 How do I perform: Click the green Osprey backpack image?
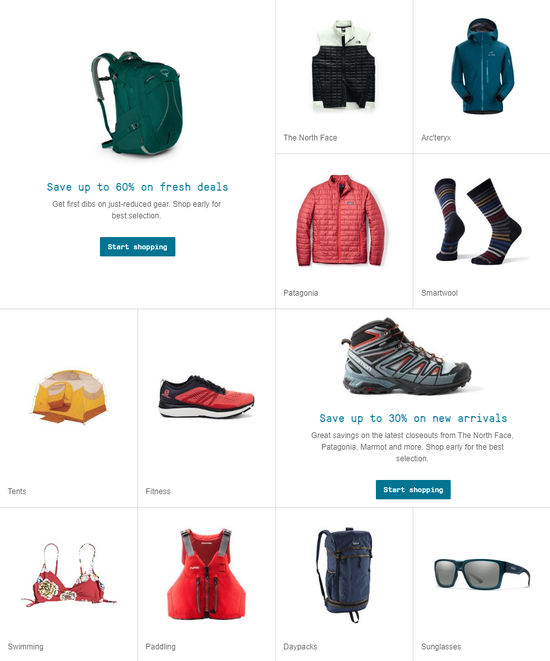[x=137, y=103]
